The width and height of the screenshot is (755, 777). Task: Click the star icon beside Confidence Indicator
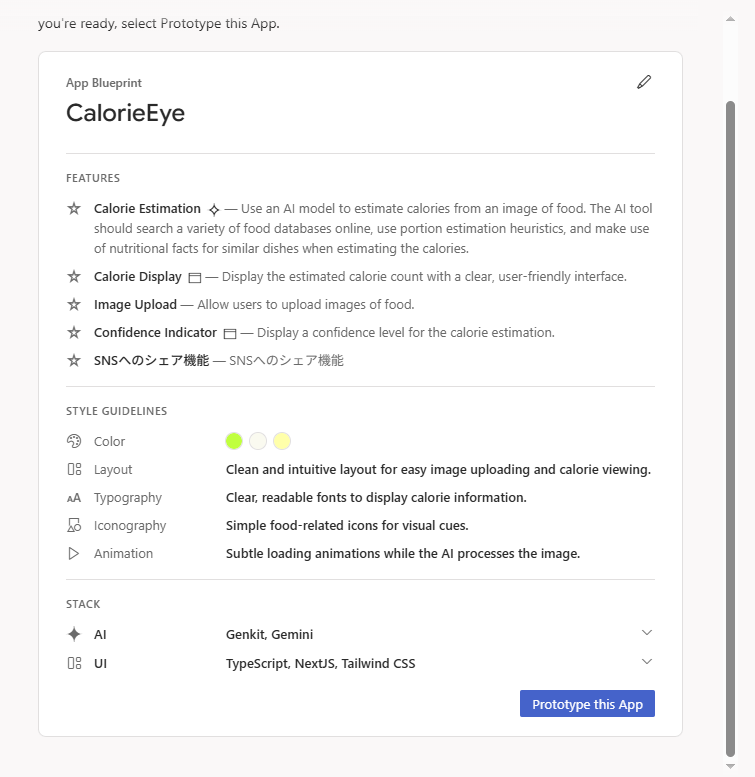[74, 333]
